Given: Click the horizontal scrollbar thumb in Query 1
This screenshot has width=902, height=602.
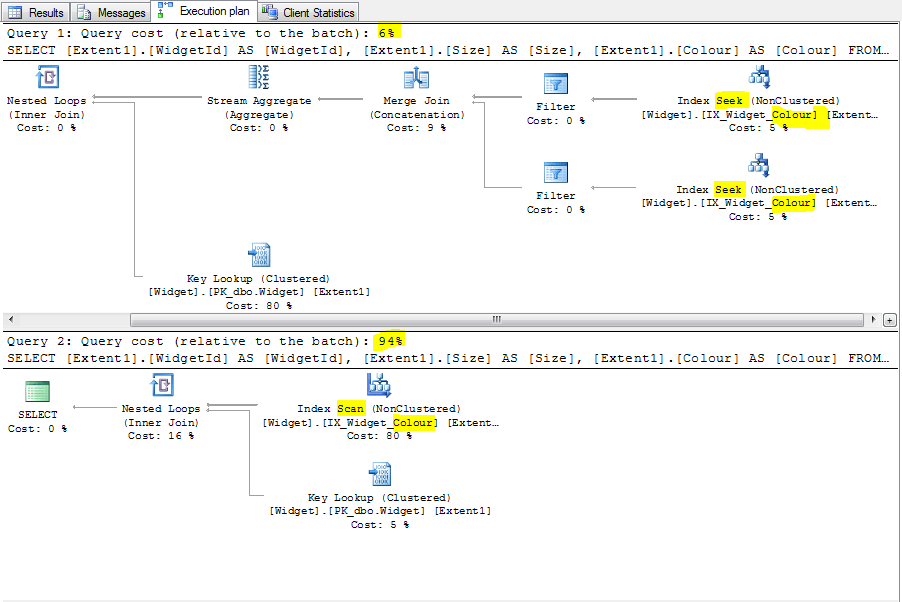Looking at the screenshot, I should coord(497,319).
